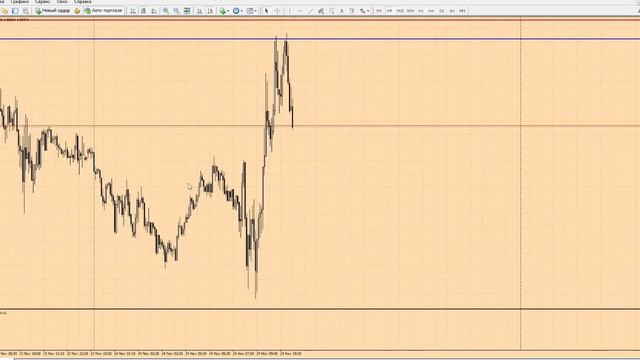Open the arrows objects dropdown
This screenshot has width=640, height=360.
[x=364, y=11]
